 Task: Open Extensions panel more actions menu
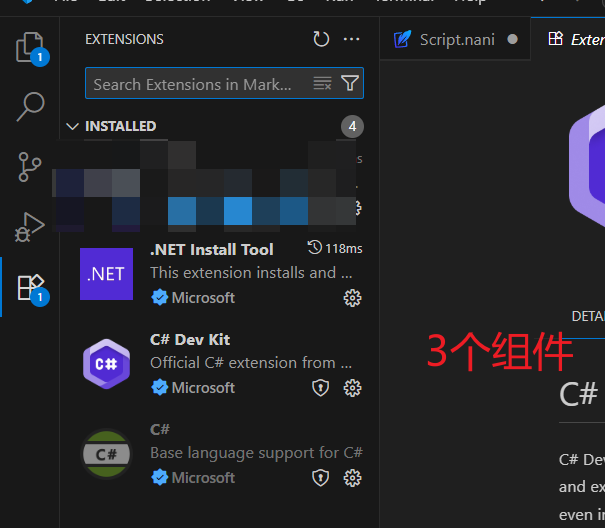coord(352,39)
